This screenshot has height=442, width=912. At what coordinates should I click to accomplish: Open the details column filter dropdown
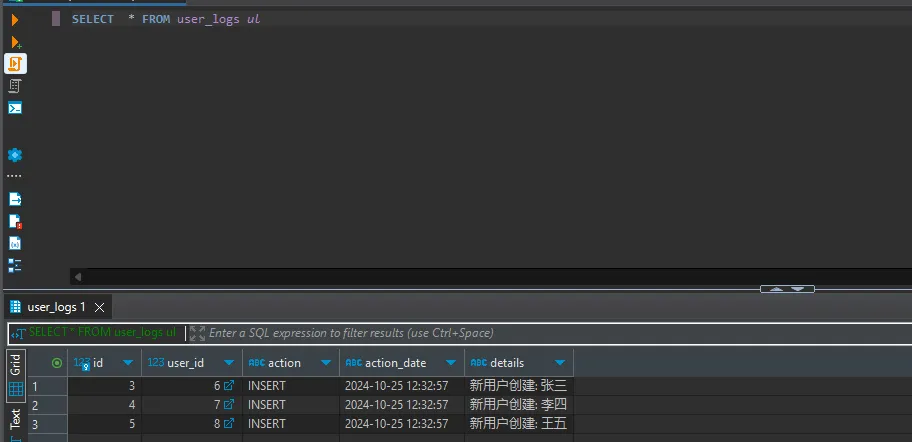560,363
